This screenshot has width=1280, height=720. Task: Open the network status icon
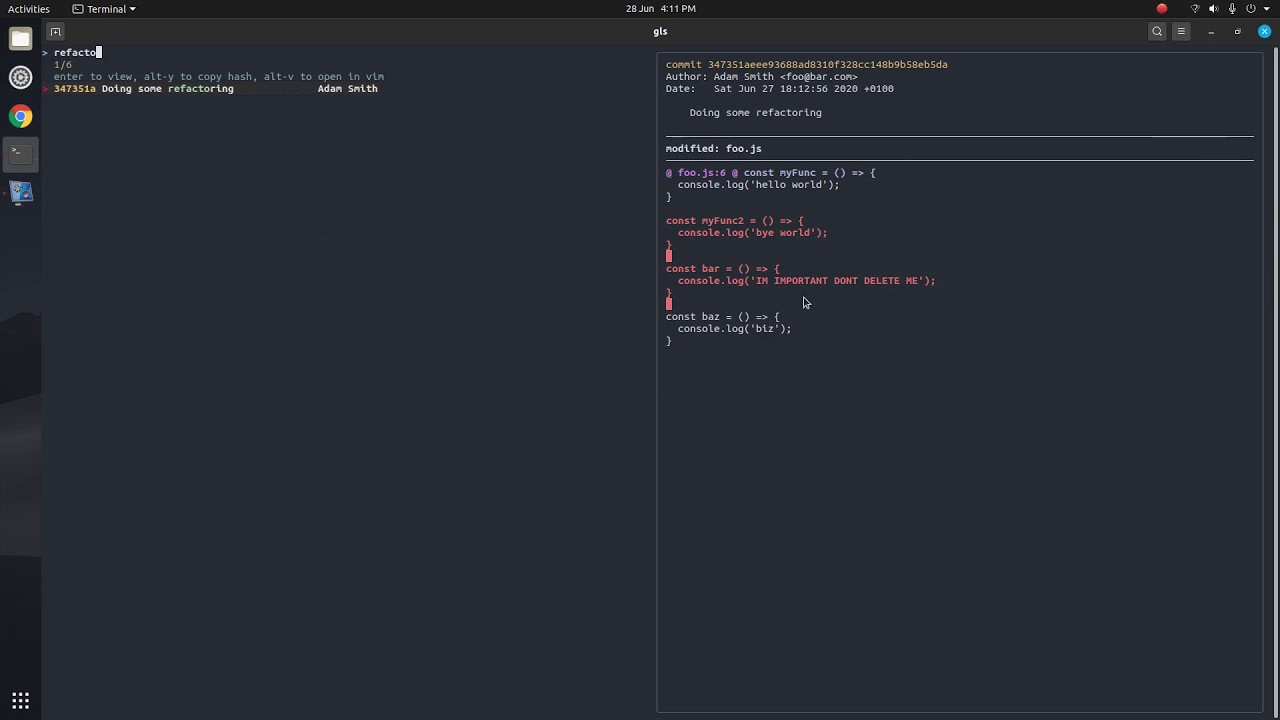tap(1194, 9)
